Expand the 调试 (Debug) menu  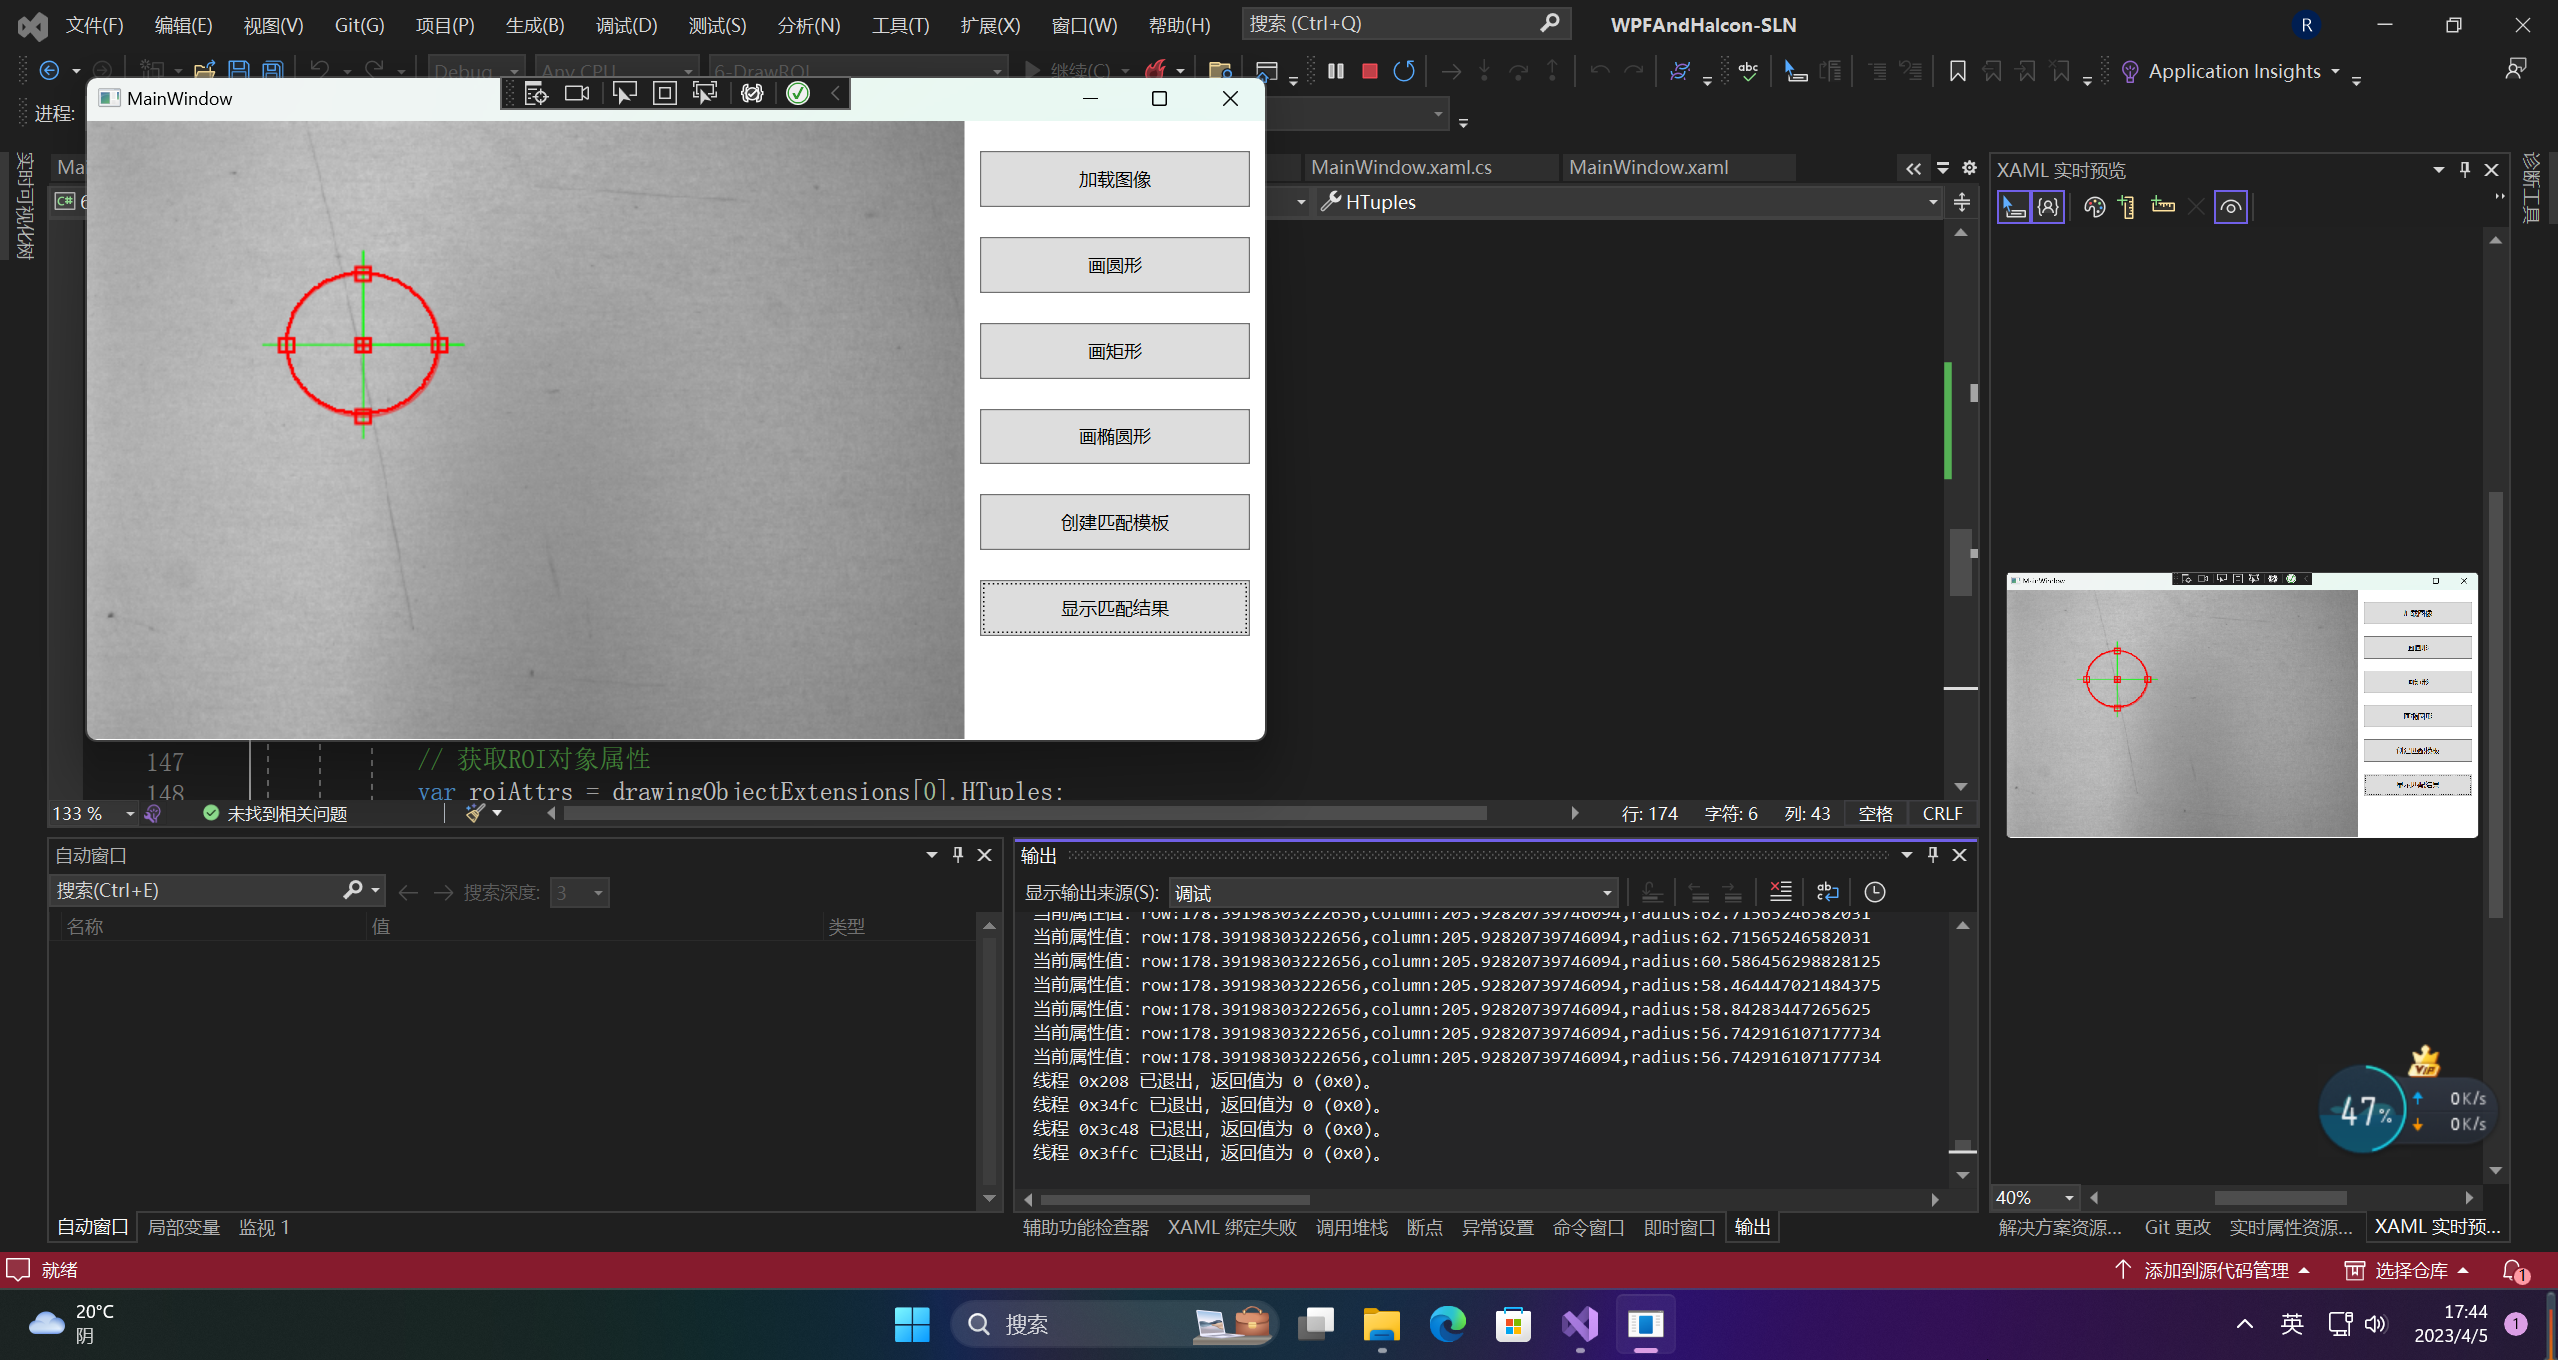(626, 24)
